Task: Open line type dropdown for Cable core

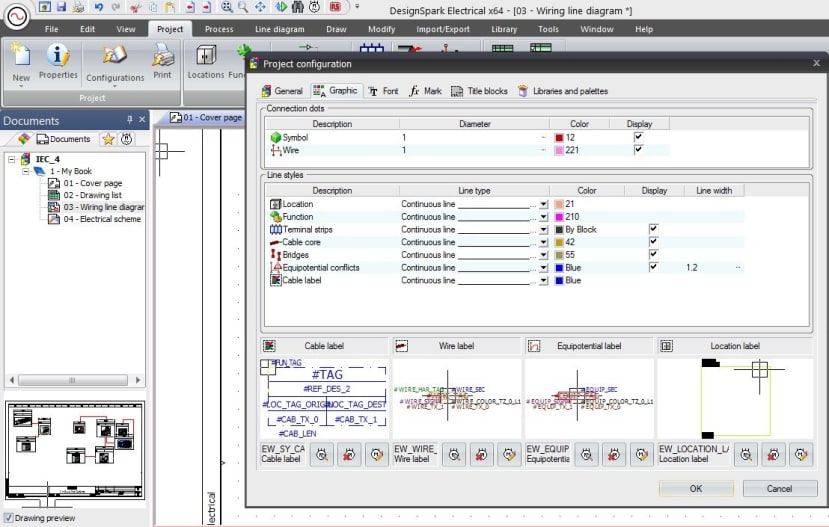Action: pyautogui.click(x=544, y=242)
